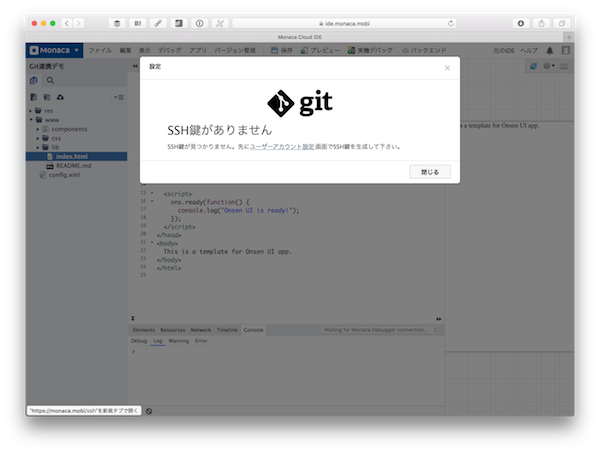This screenshot has height=453, width=600.
Task: Select README.md in the file tree
Action: pyautogui.click(x=73, y=166)
